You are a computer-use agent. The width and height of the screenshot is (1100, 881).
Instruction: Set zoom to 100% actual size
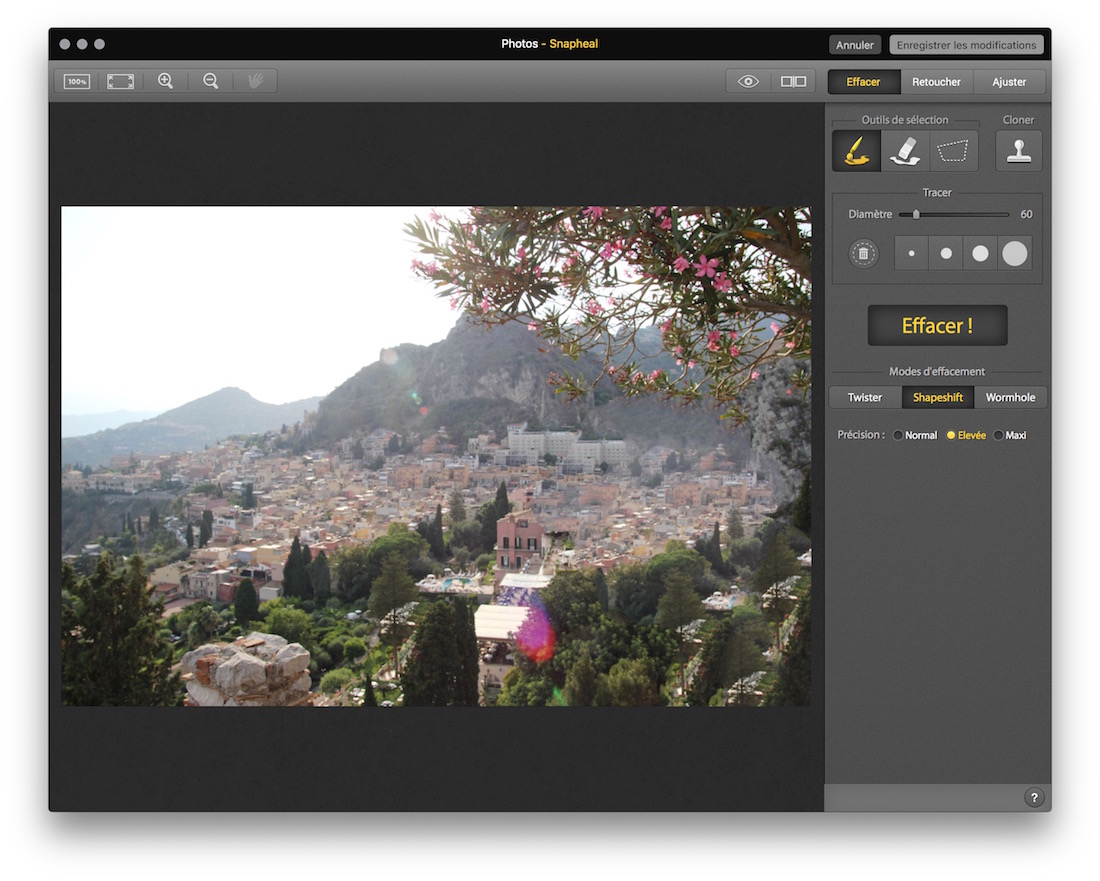(76, 81)
